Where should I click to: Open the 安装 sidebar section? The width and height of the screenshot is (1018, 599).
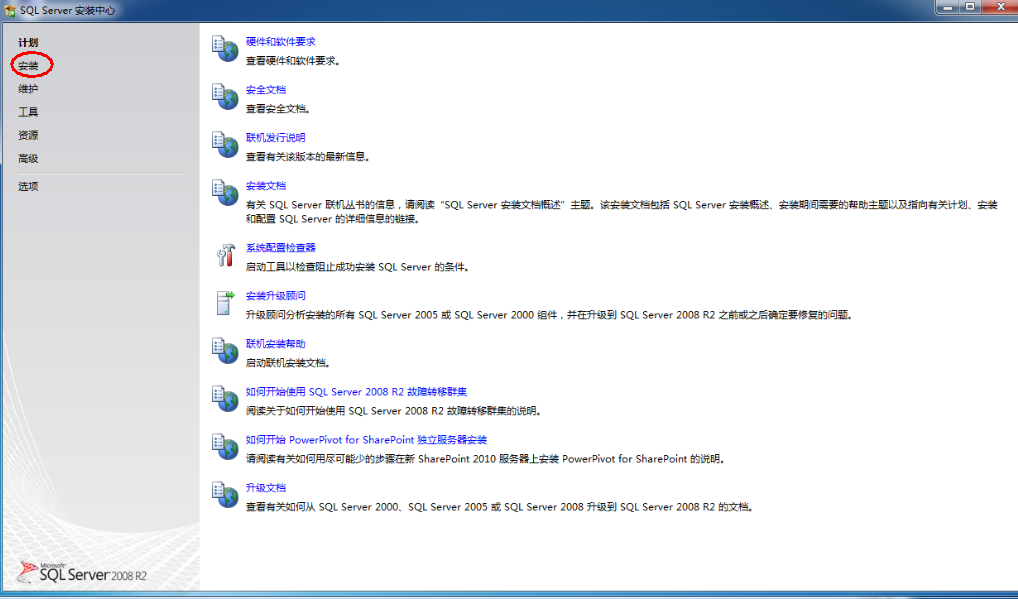pyautogui.click(x=28, y=66)
